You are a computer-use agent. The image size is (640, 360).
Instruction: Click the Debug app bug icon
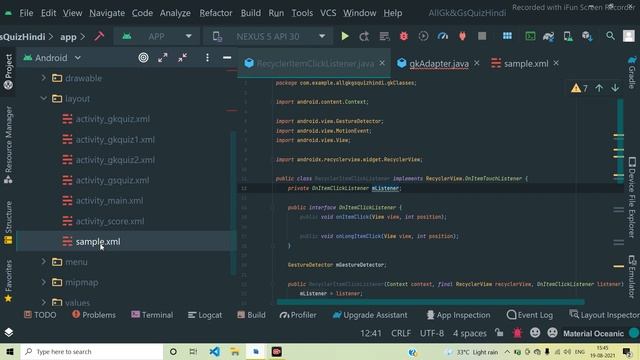click(x=404, y=36)
